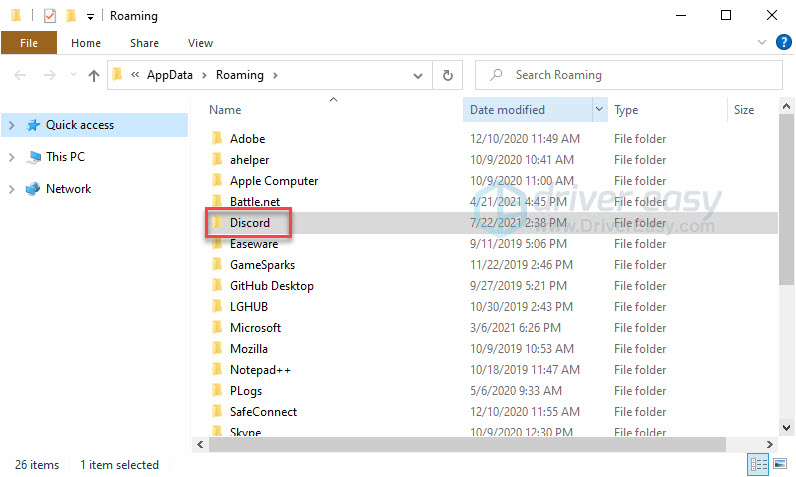Viewport: 796px width, 477px height.
Task: Select the LGHUB folder
Action: (249, 307)
